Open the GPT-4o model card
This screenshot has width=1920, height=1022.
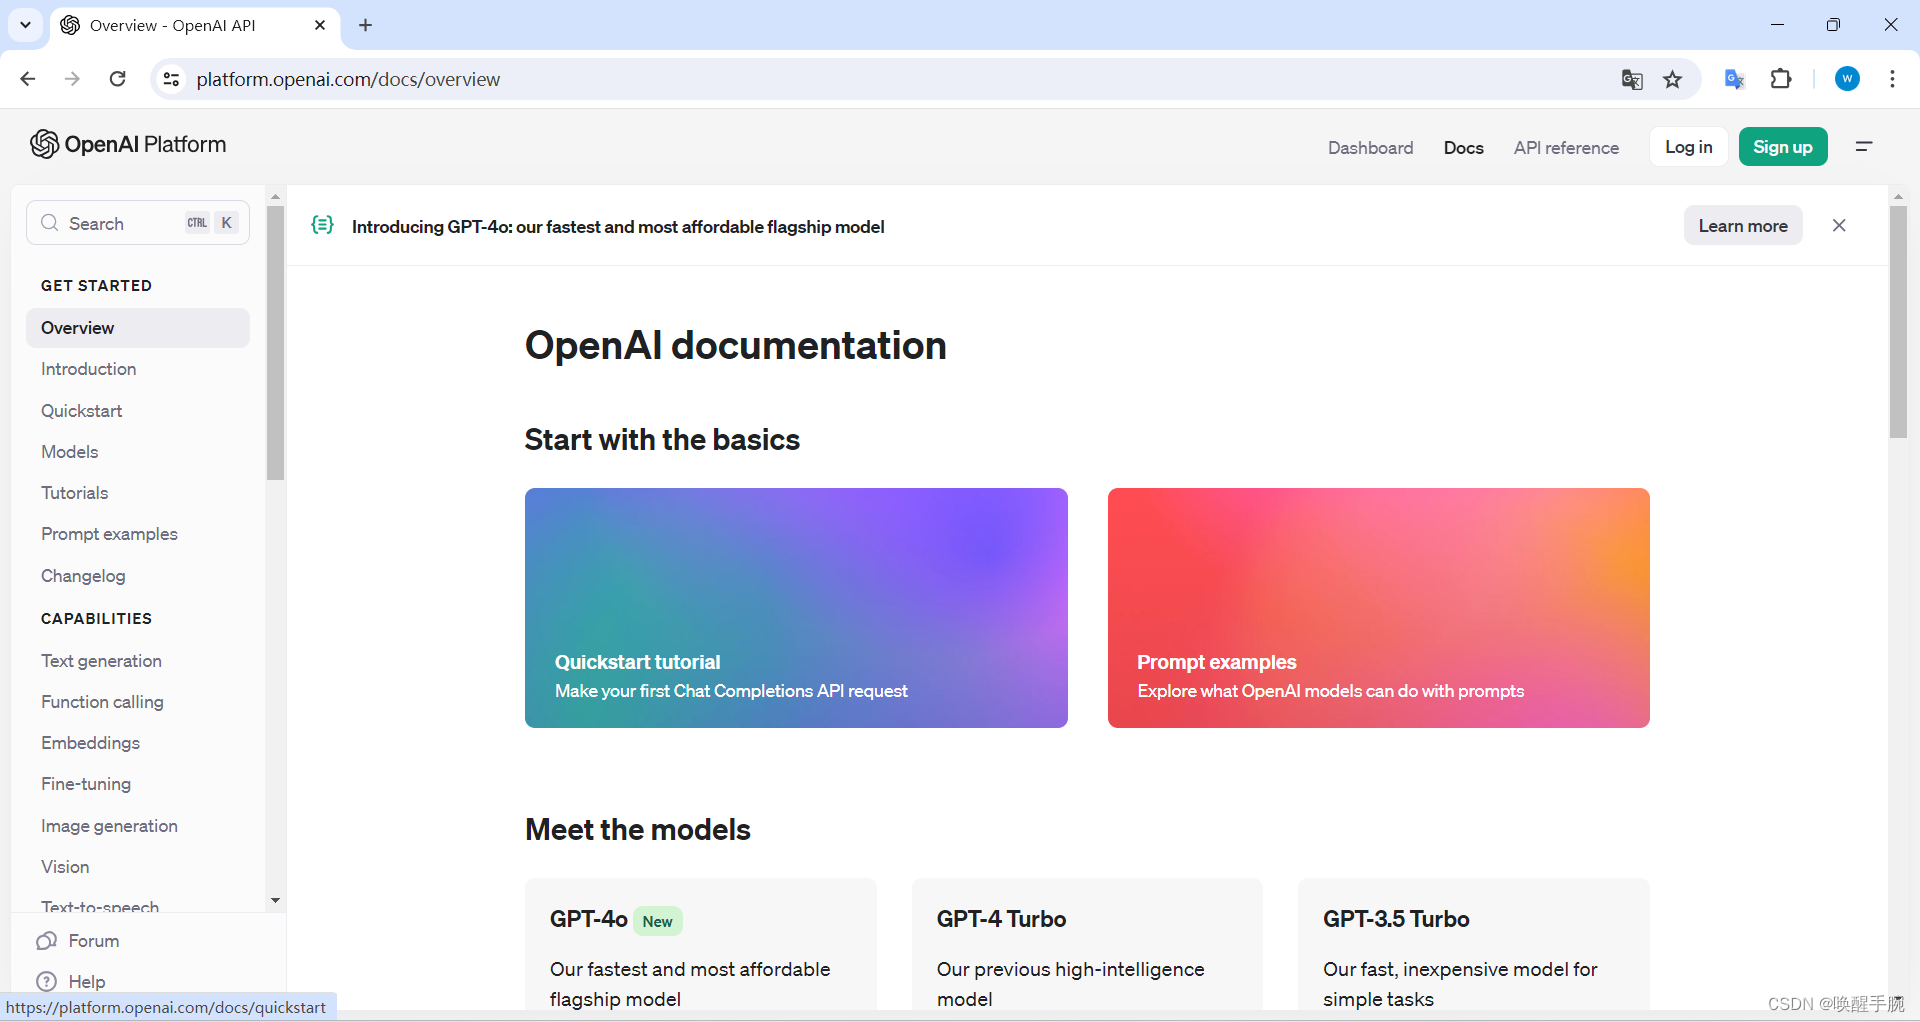[700, 945]
